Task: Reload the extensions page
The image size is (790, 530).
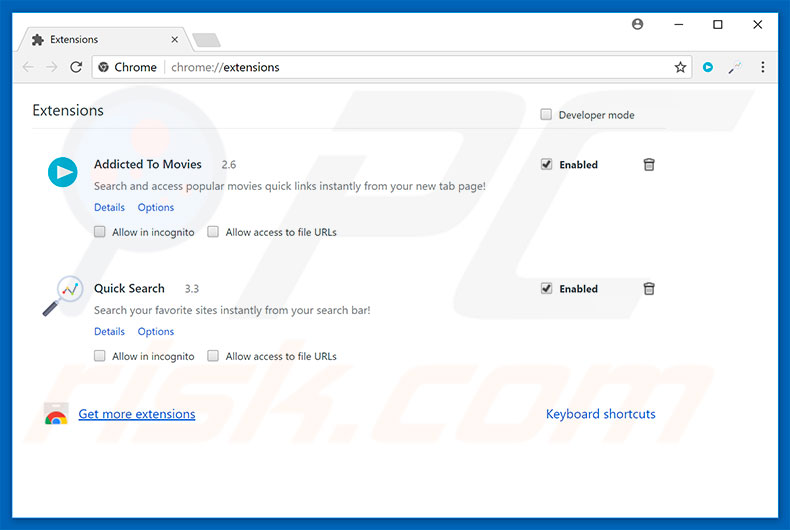Action: click(x=76, y=67)
